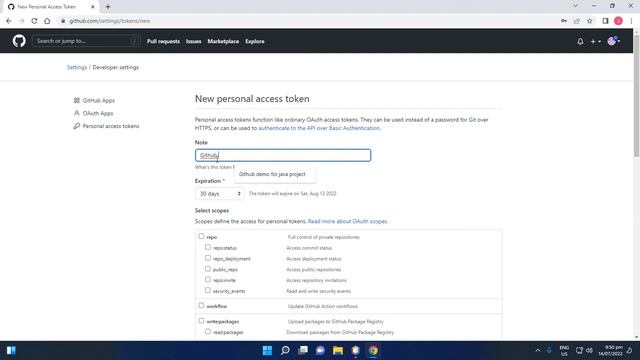
Task: Click the GitHub logo in header
Action: click(19, 41)
